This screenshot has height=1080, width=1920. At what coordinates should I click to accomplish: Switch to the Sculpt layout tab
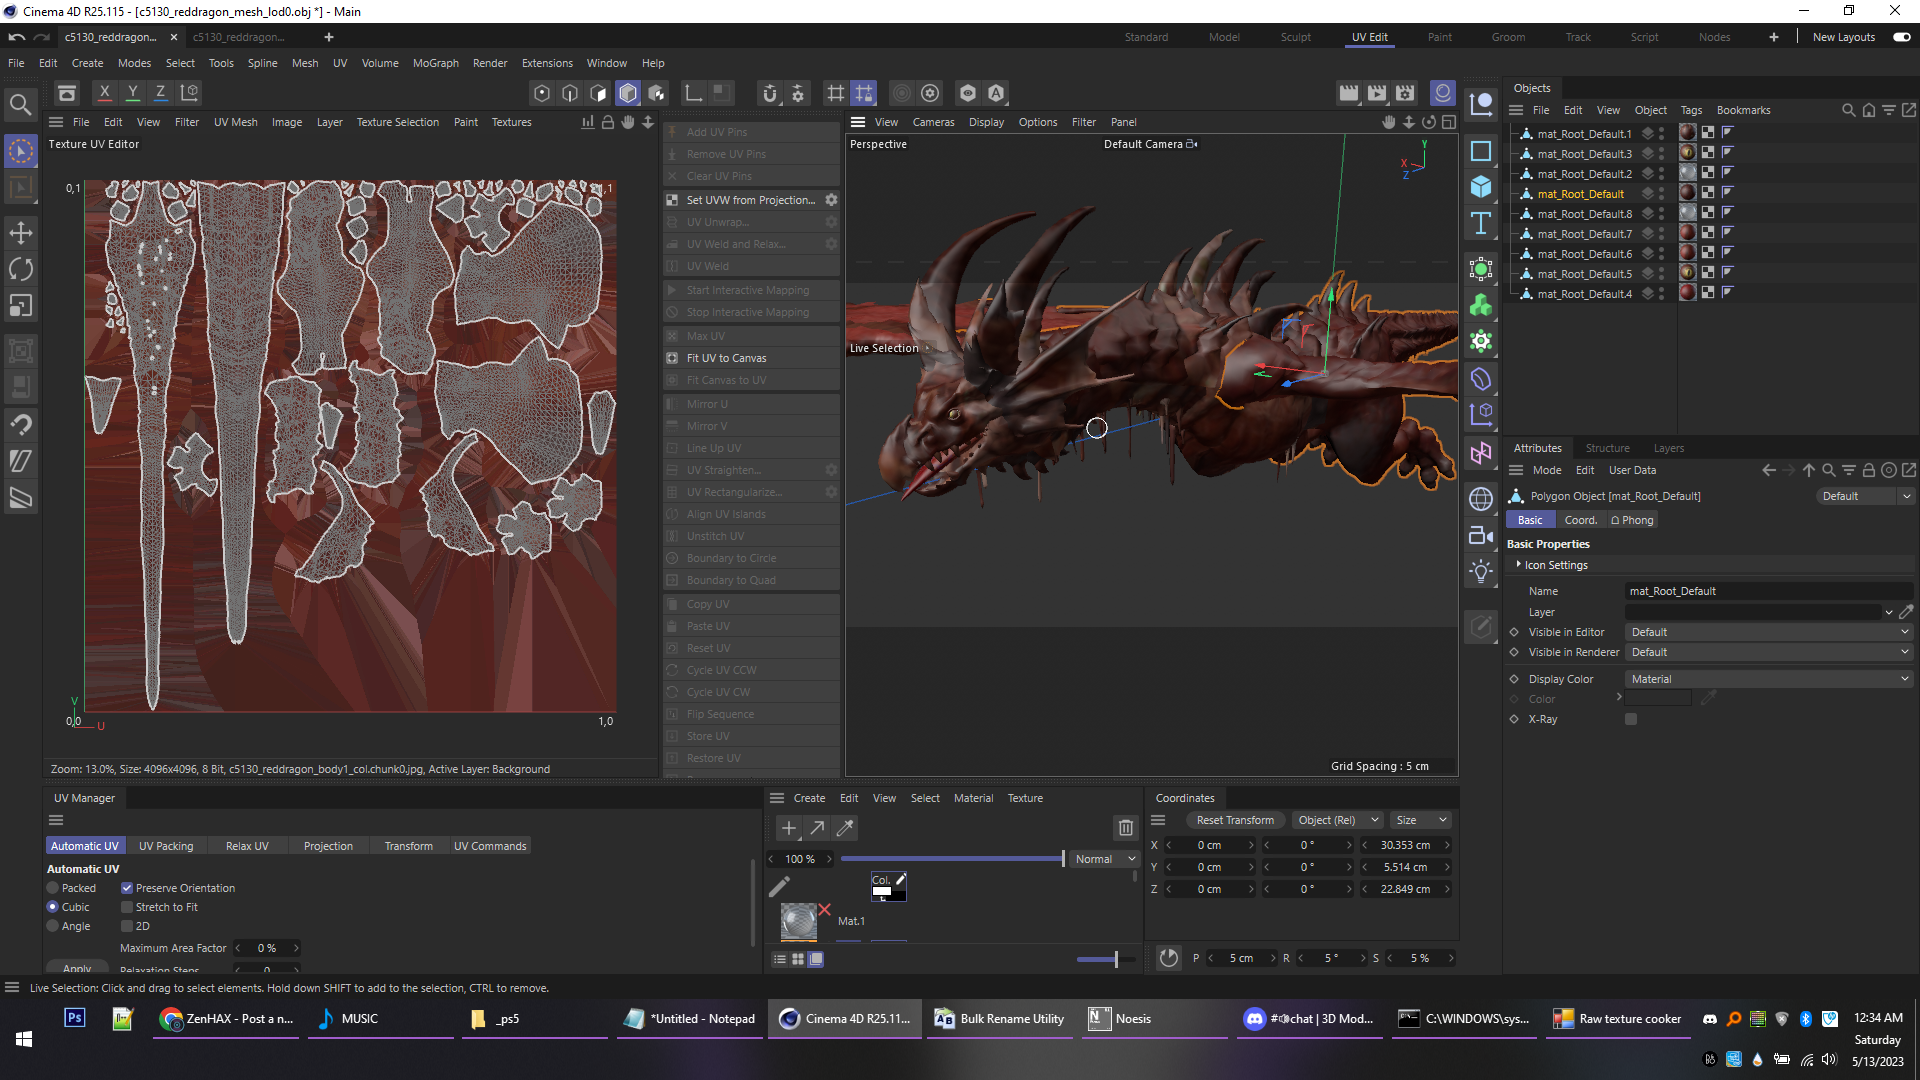(1295, 37)
